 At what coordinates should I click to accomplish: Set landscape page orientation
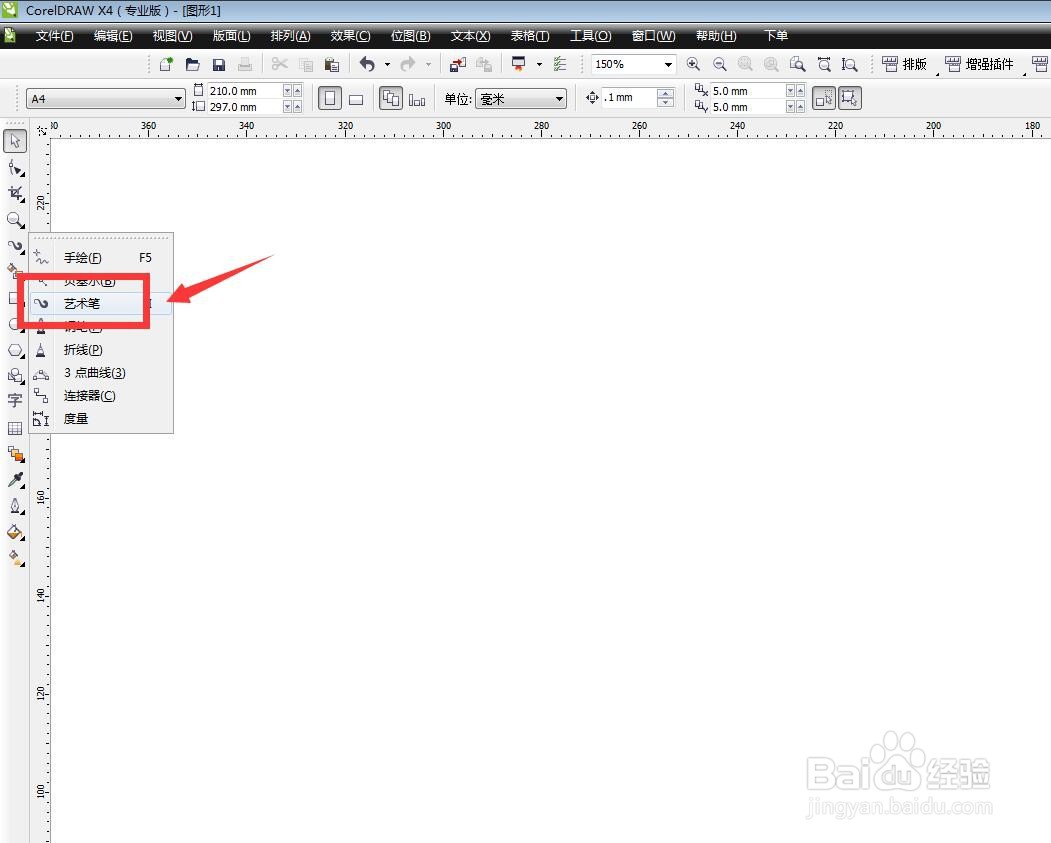point(357,99)
